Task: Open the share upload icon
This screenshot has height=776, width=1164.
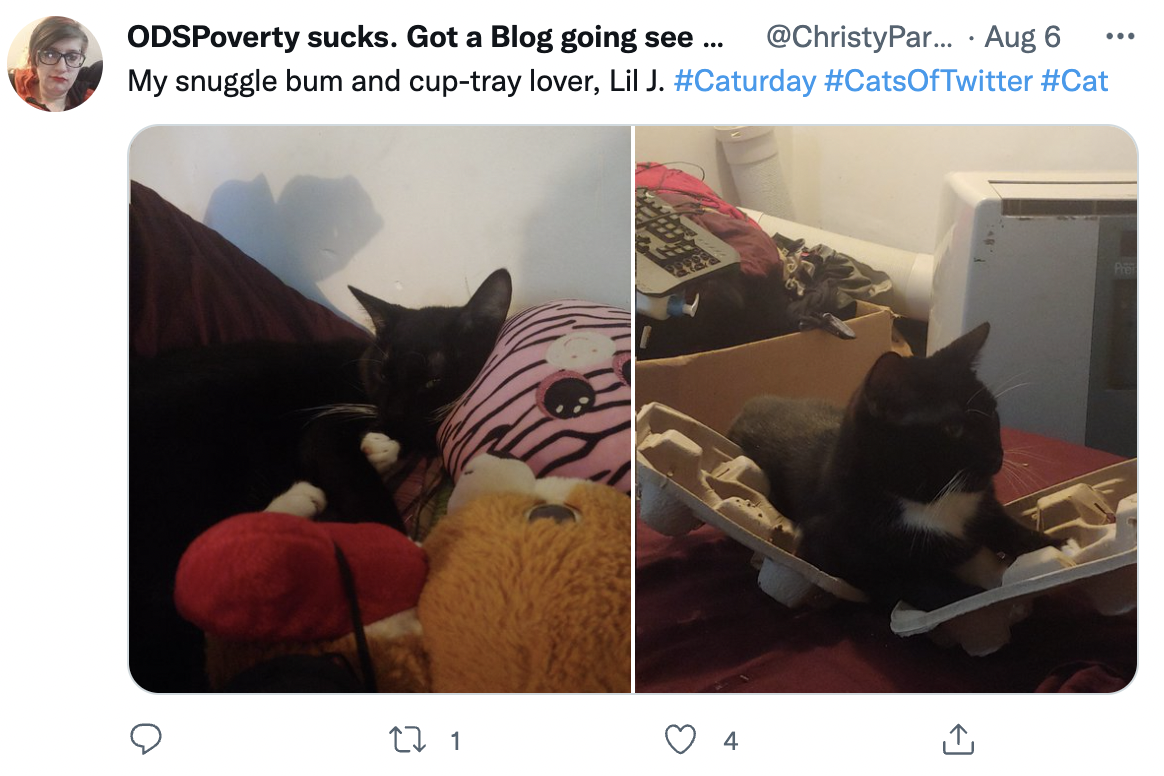Action: (x=958, y=740)
